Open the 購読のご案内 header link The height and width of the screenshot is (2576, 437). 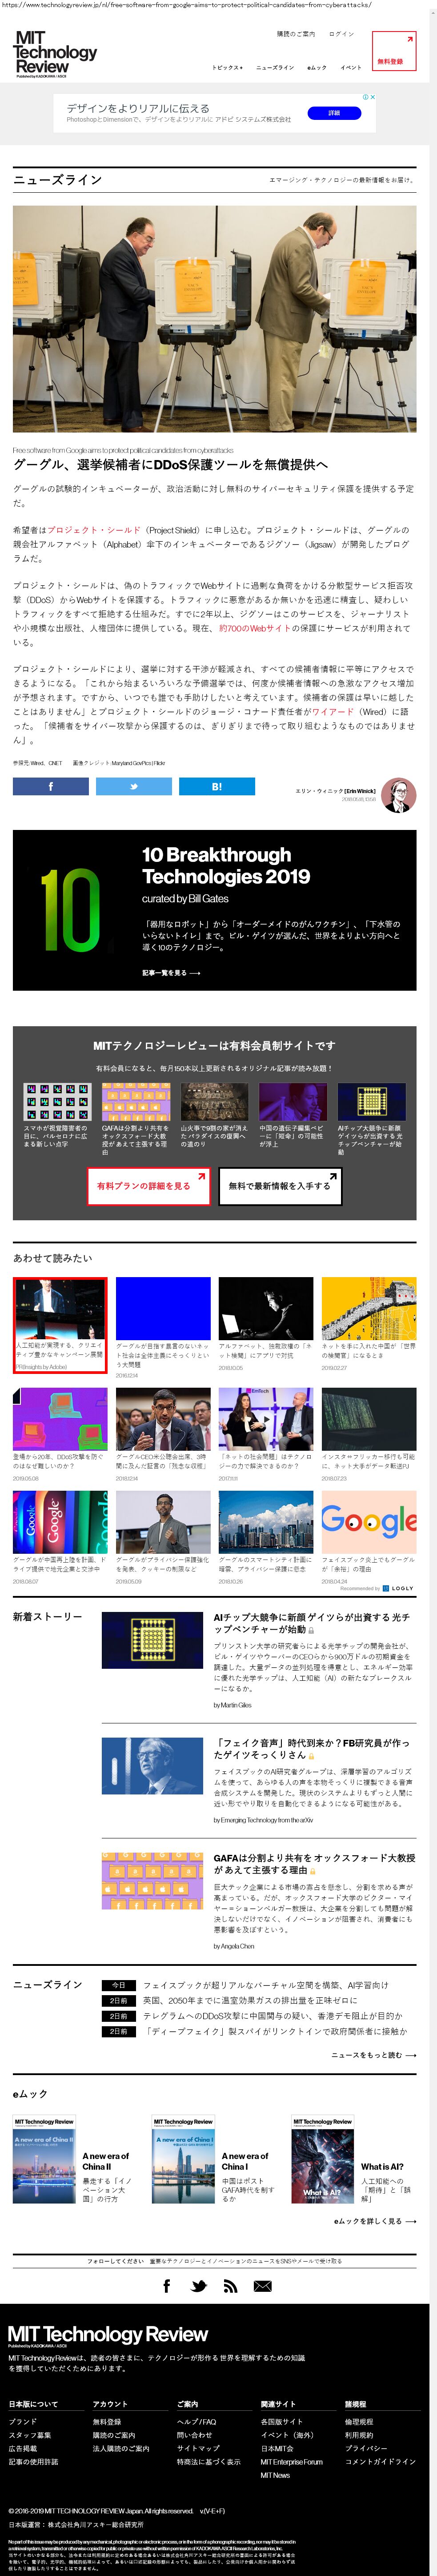(296, 34)
